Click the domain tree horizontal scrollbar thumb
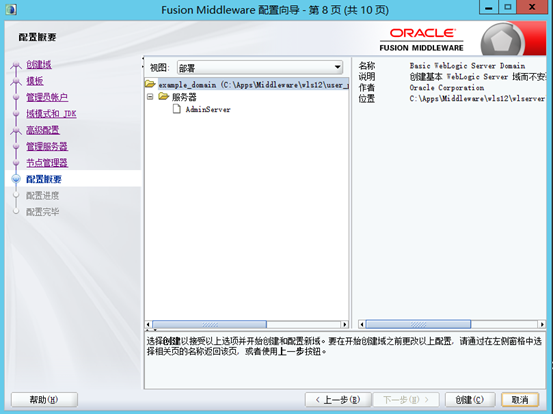 [209, 324]
